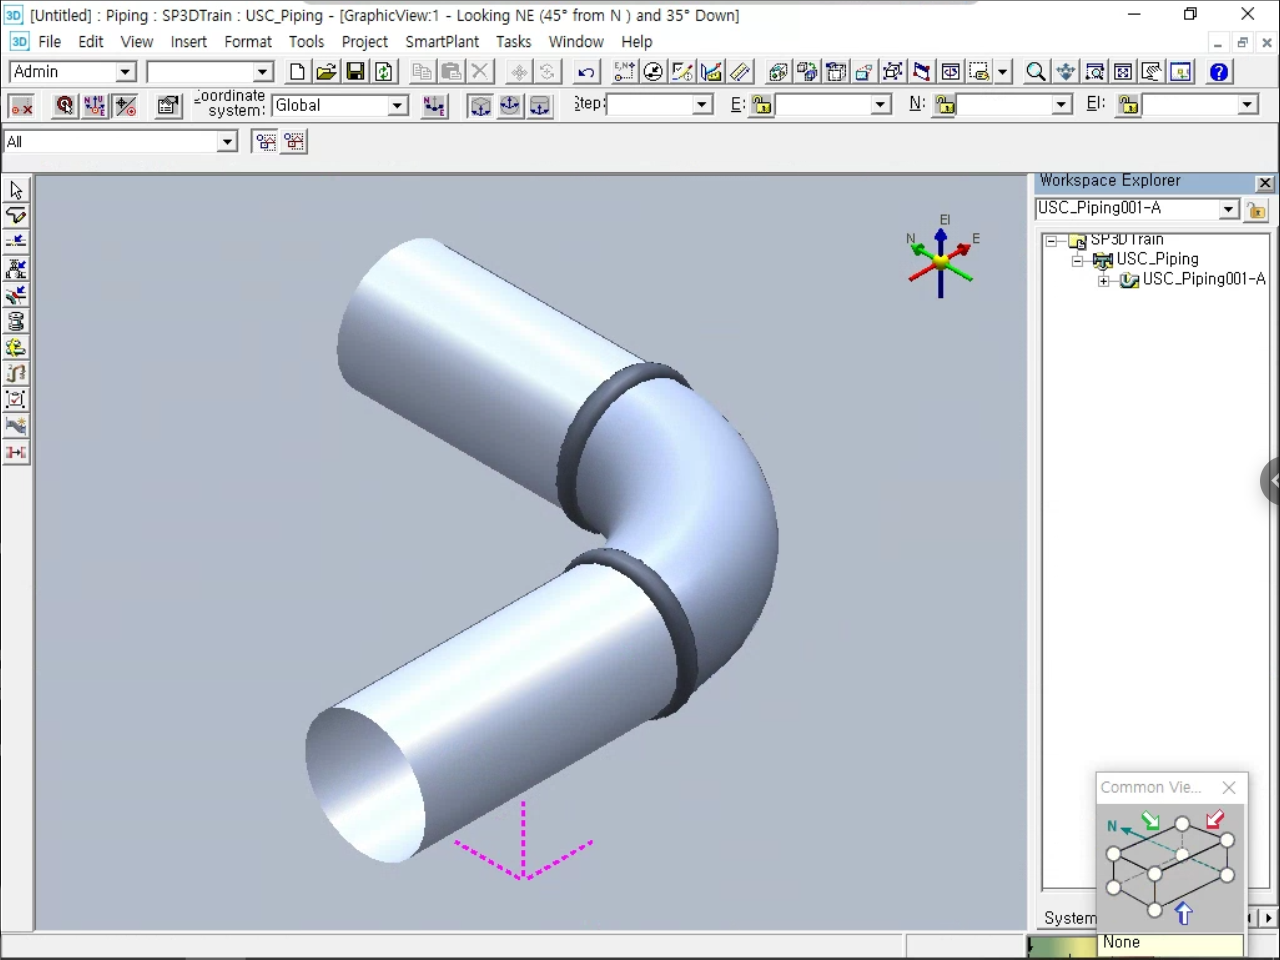The width and height of the screenshot is (1280, 960).
Task: Click the Measure ruler icon
Action: tap(740, 72)
